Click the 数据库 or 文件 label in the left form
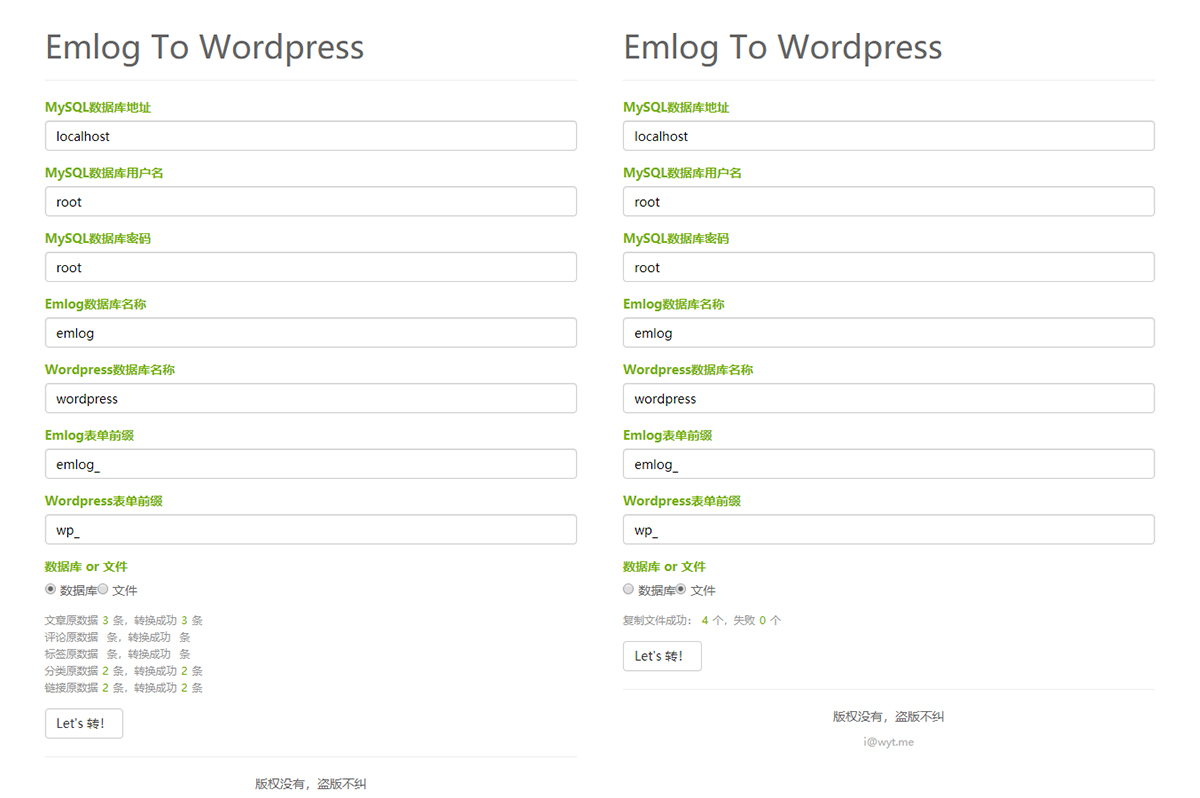This screenshot has height=798, width=1200. (87, 567)
